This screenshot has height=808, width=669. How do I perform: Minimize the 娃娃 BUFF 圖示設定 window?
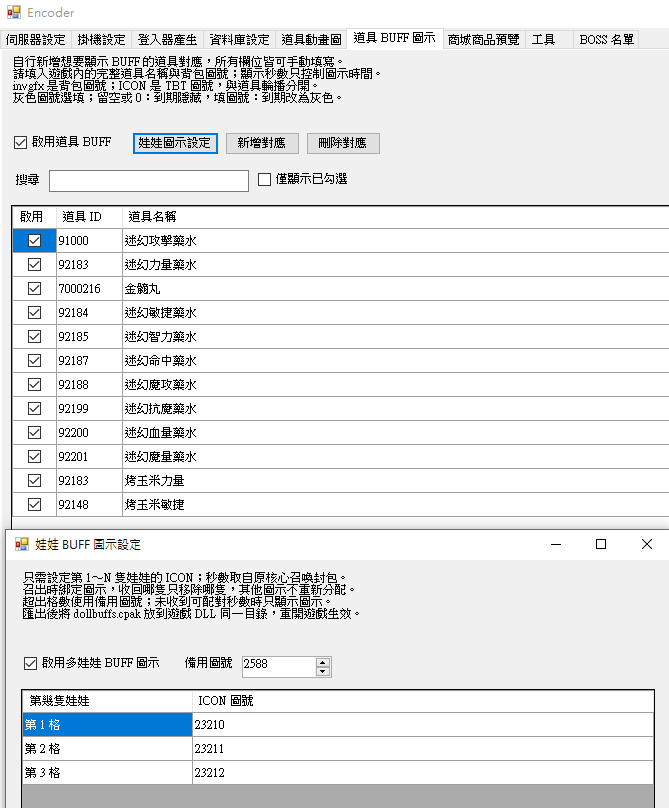556,544
